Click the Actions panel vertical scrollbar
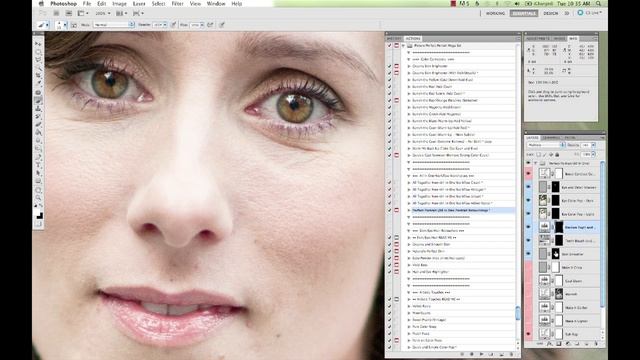The width and height of the screenshot is (640, 360). click(518, 313)
